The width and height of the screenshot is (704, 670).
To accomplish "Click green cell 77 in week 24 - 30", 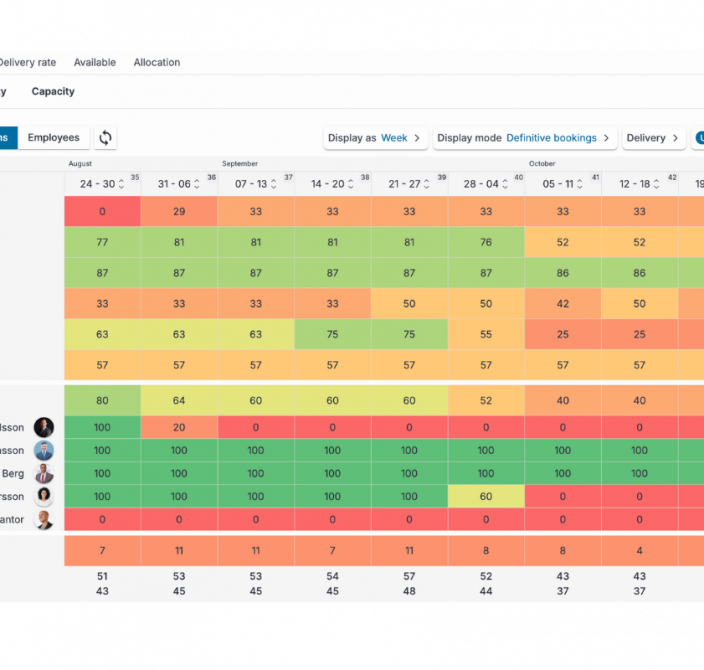I will pos(102,242).
